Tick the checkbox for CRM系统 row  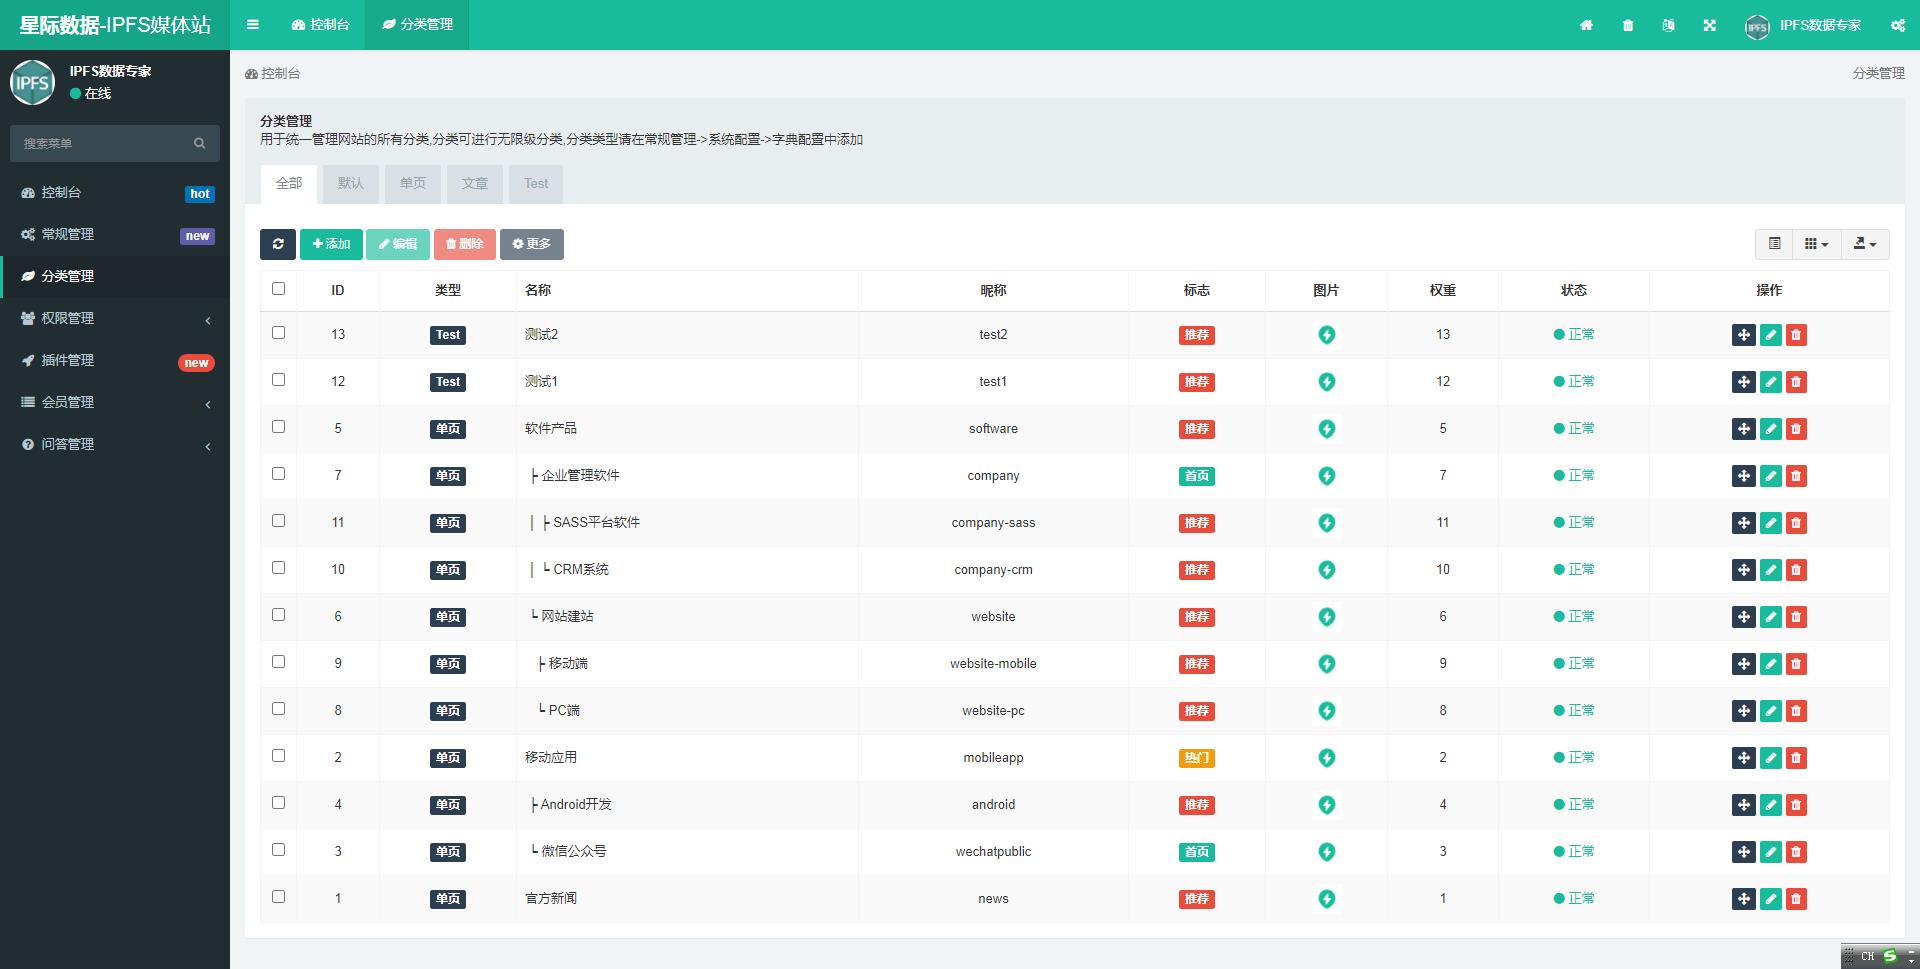coord(278,568)
